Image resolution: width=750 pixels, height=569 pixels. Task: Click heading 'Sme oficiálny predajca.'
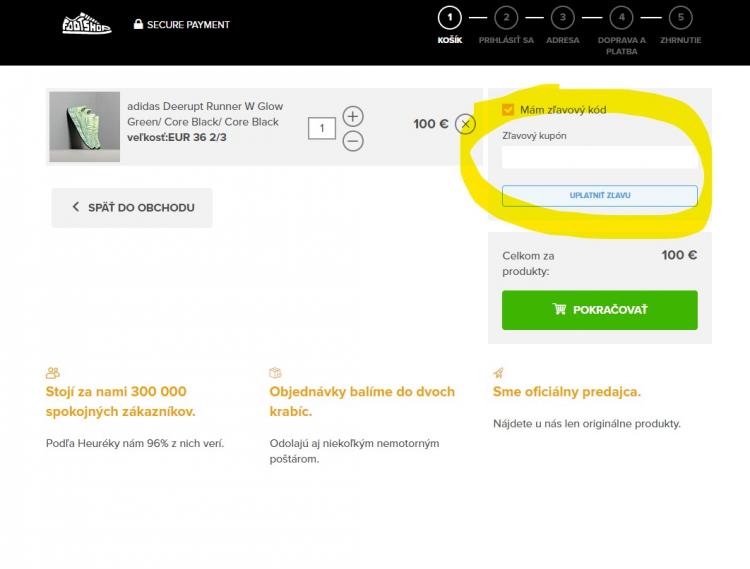pyautogui.click(x=567, y=392)
